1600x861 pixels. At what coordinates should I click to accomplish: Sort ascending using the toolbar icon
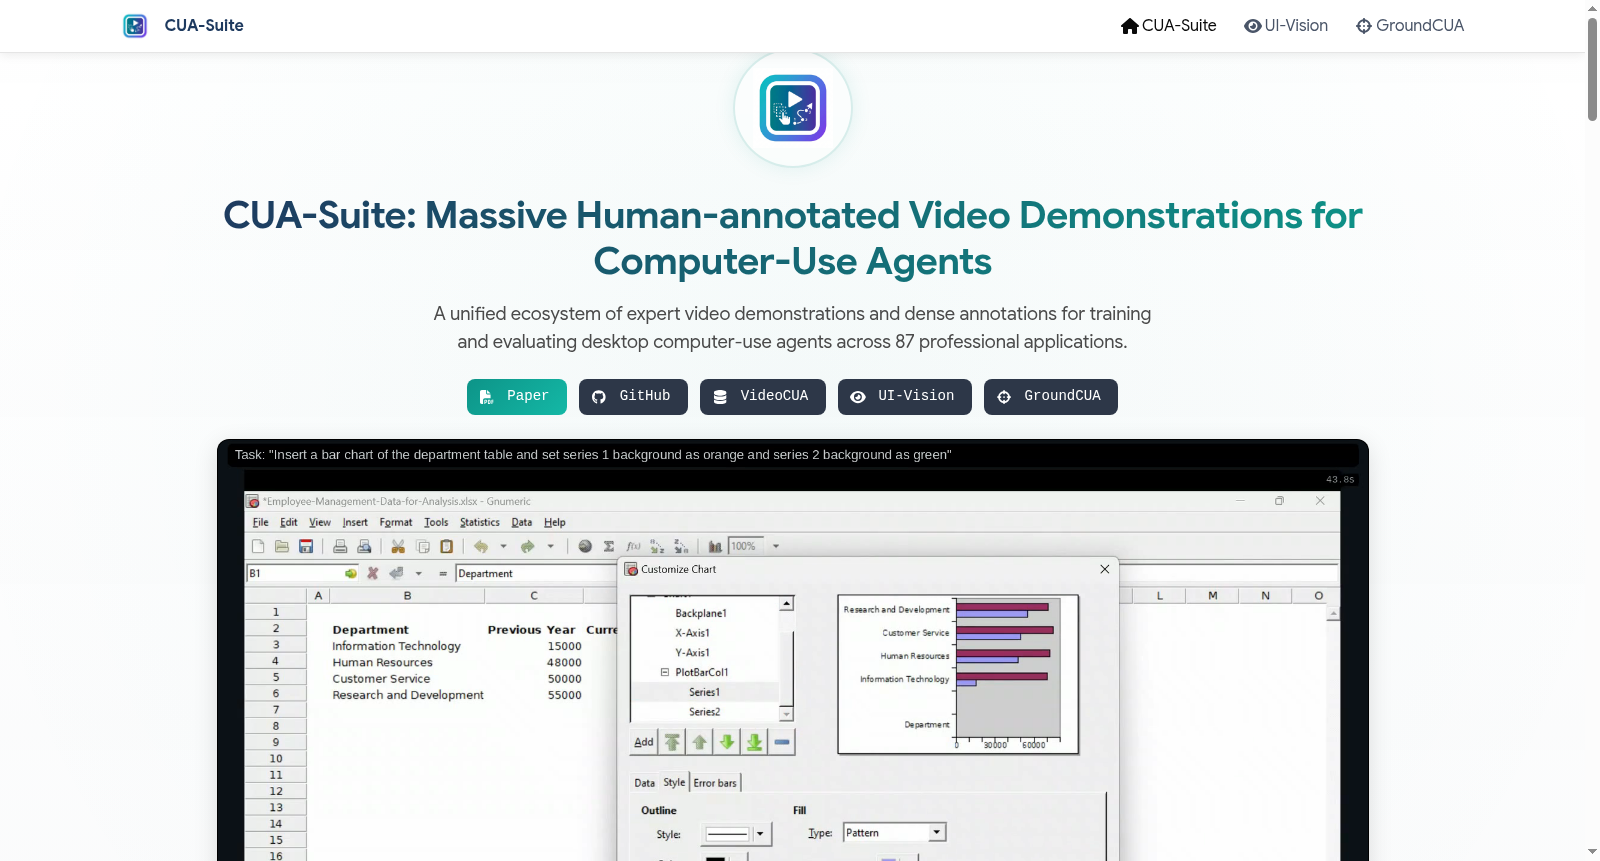coord(657,546)
